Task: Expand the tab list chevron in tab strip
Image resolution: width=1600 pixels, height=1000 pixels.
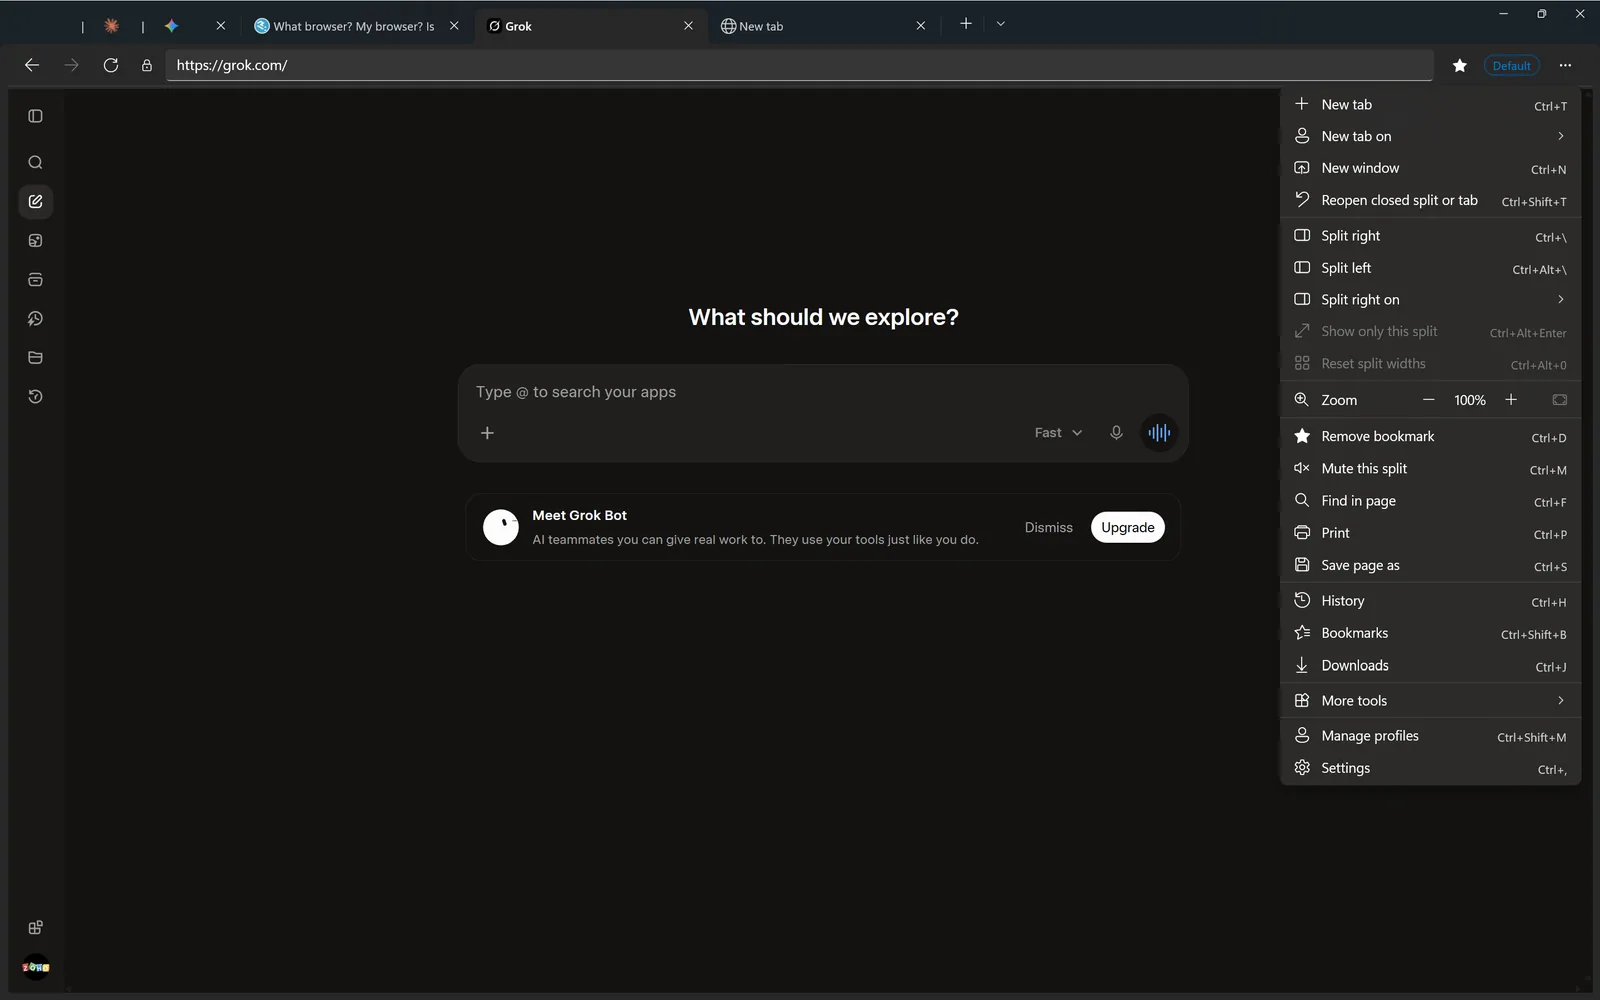Action: (1001, 24)
